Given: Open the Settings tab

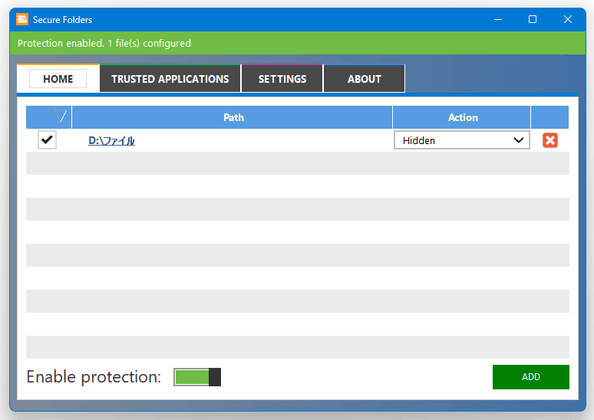Looking at the screenshot, I should click(x=282, y=79).
